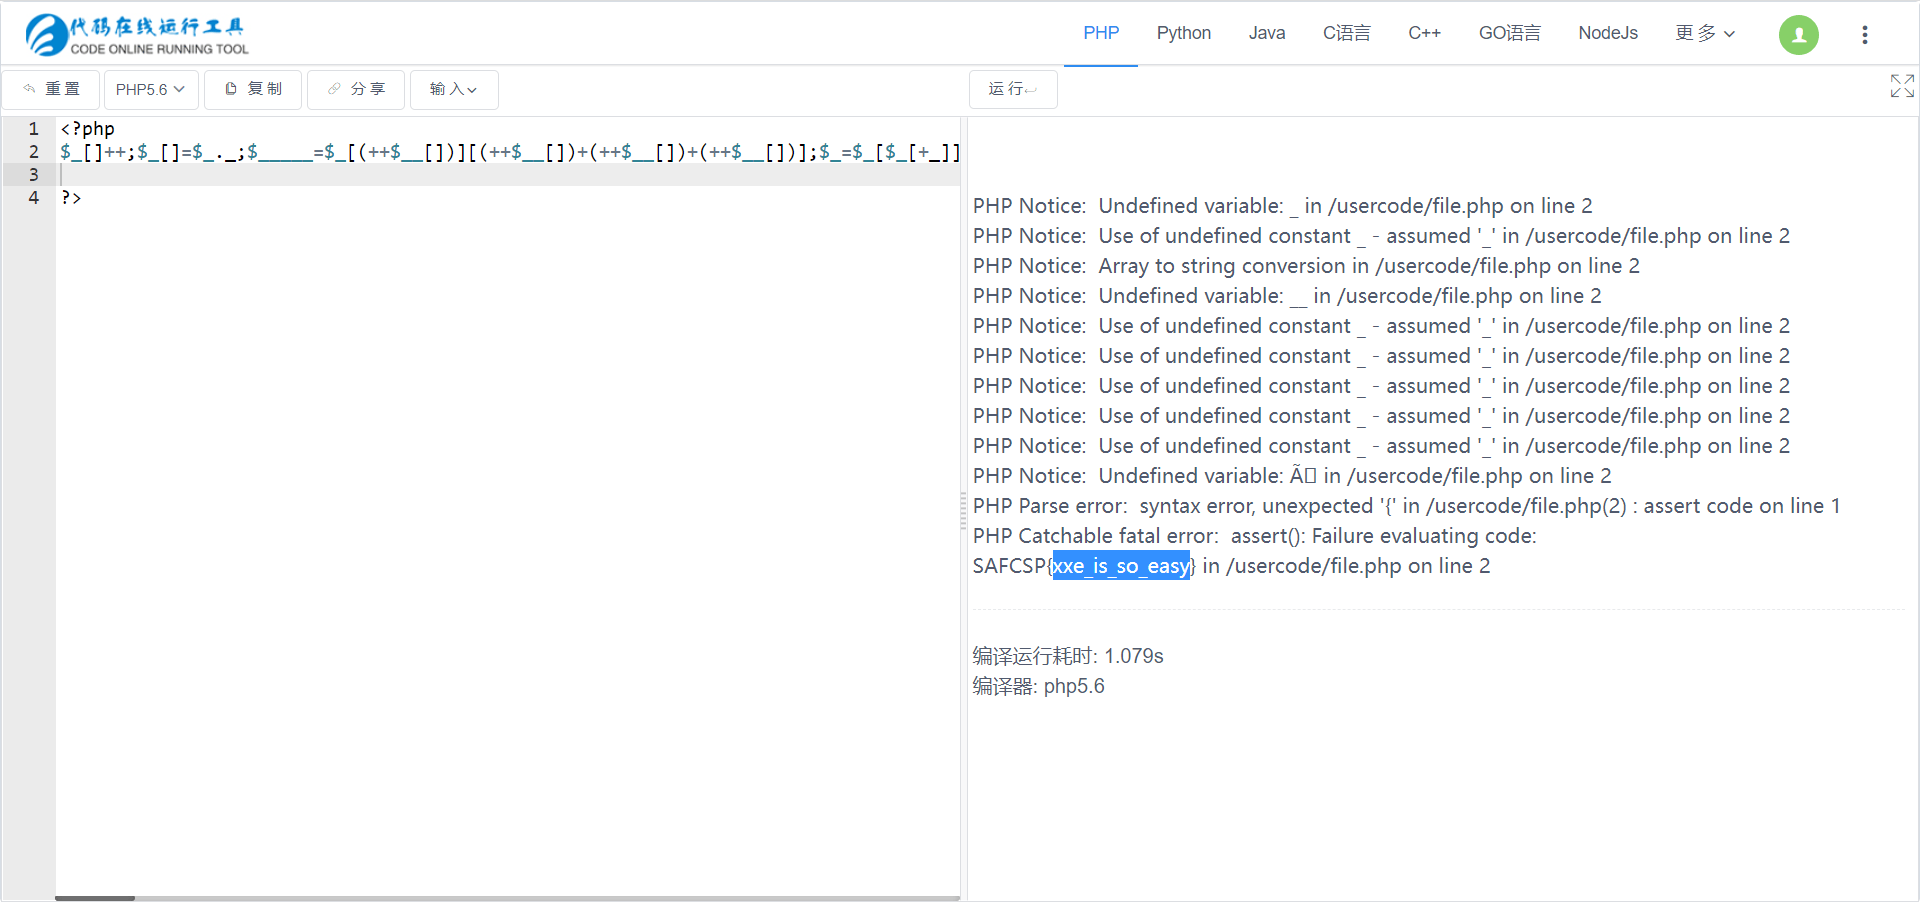Click the reset (重置) button
The image size is (1920, 902).
tap(51, 89)
